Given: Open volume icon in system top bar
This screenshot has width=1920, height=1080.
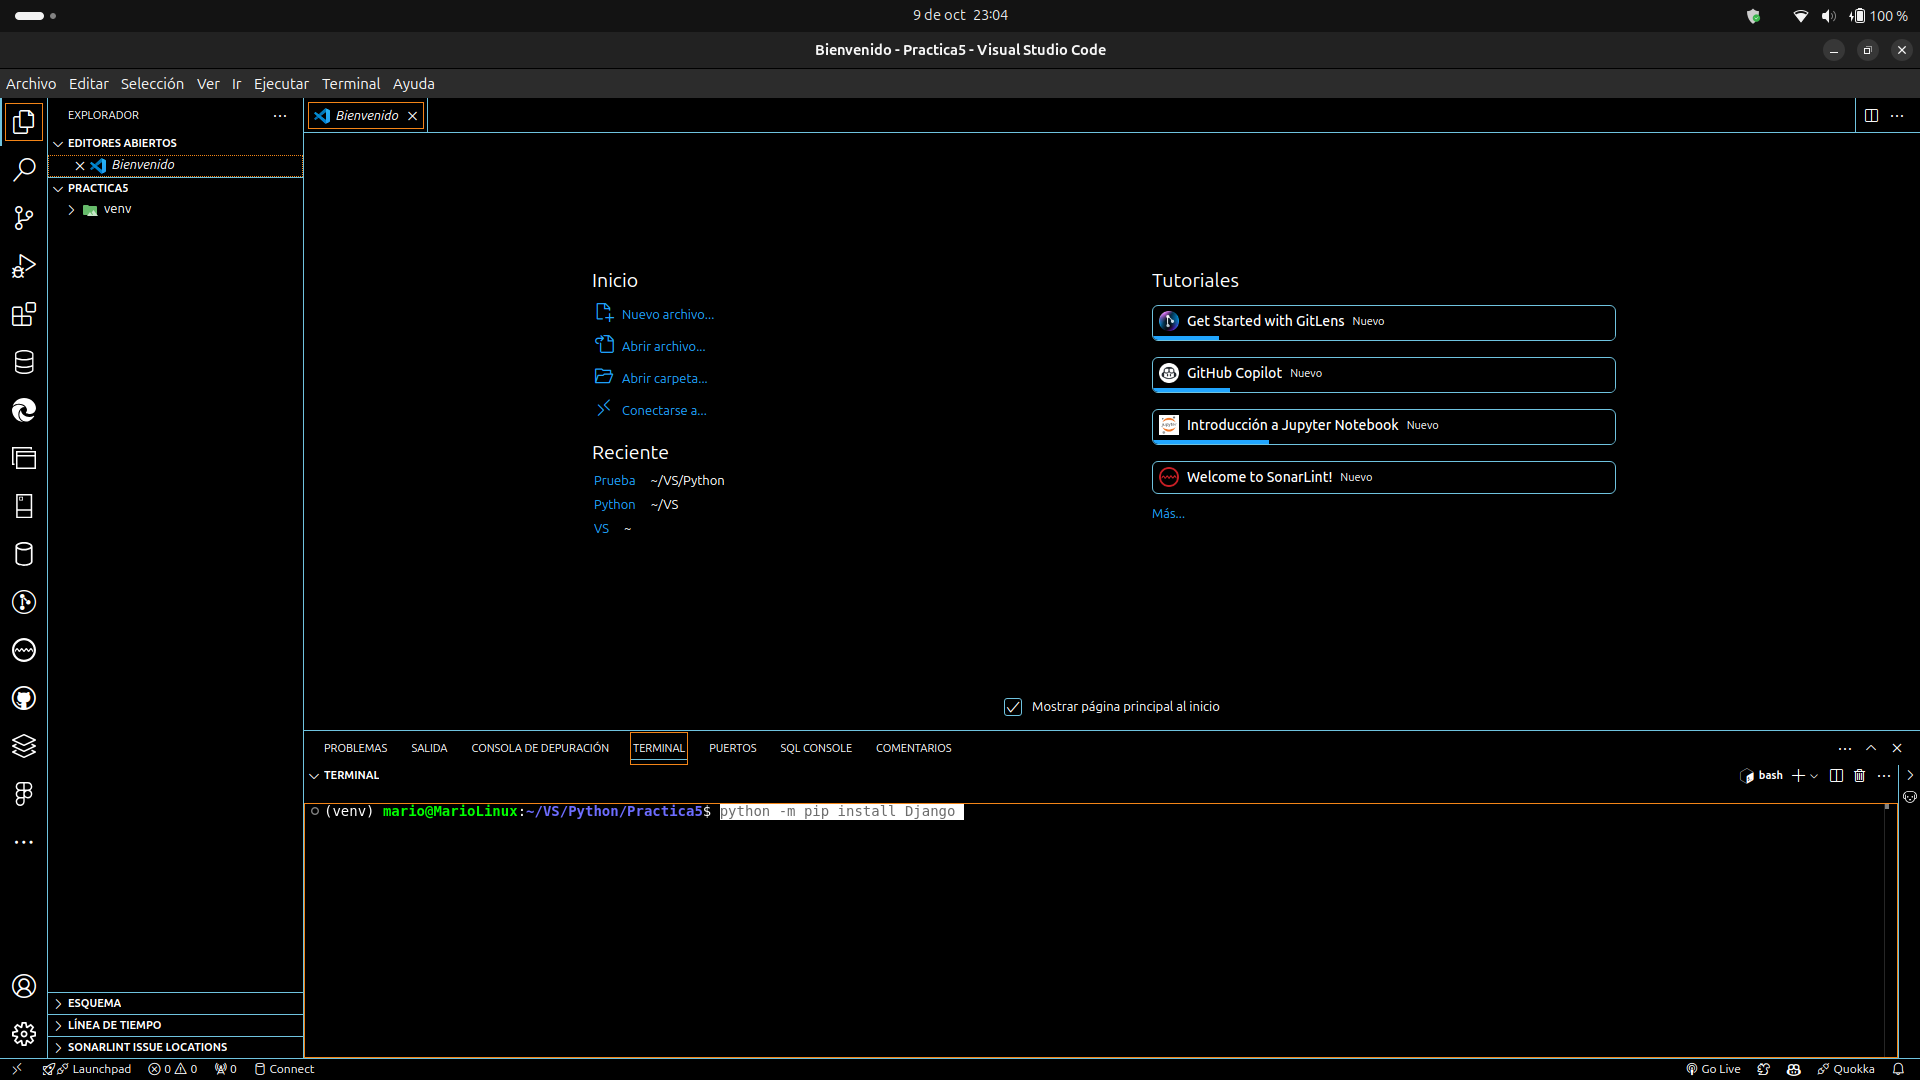Looking at the screenshot, I should click(1828, 16).
